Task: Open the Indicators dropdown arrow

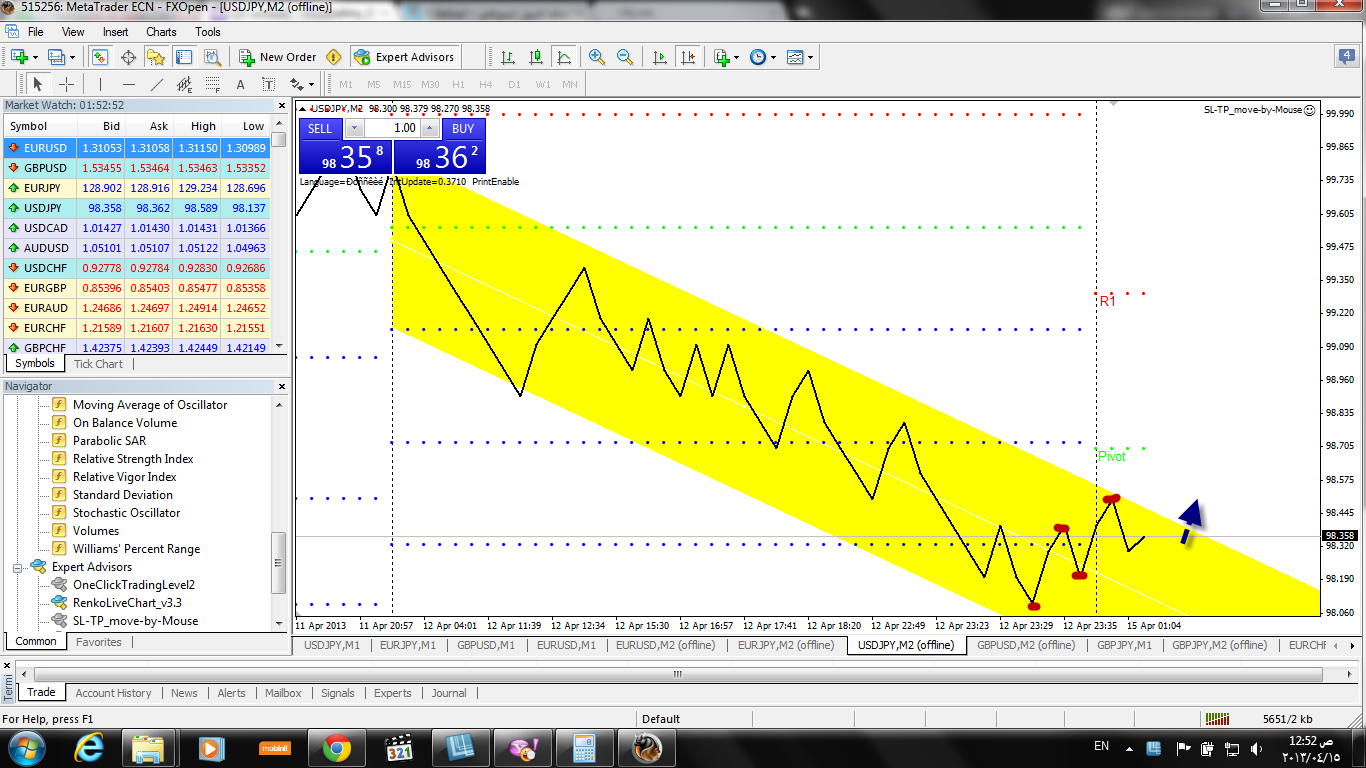Action: coord(736,57)
